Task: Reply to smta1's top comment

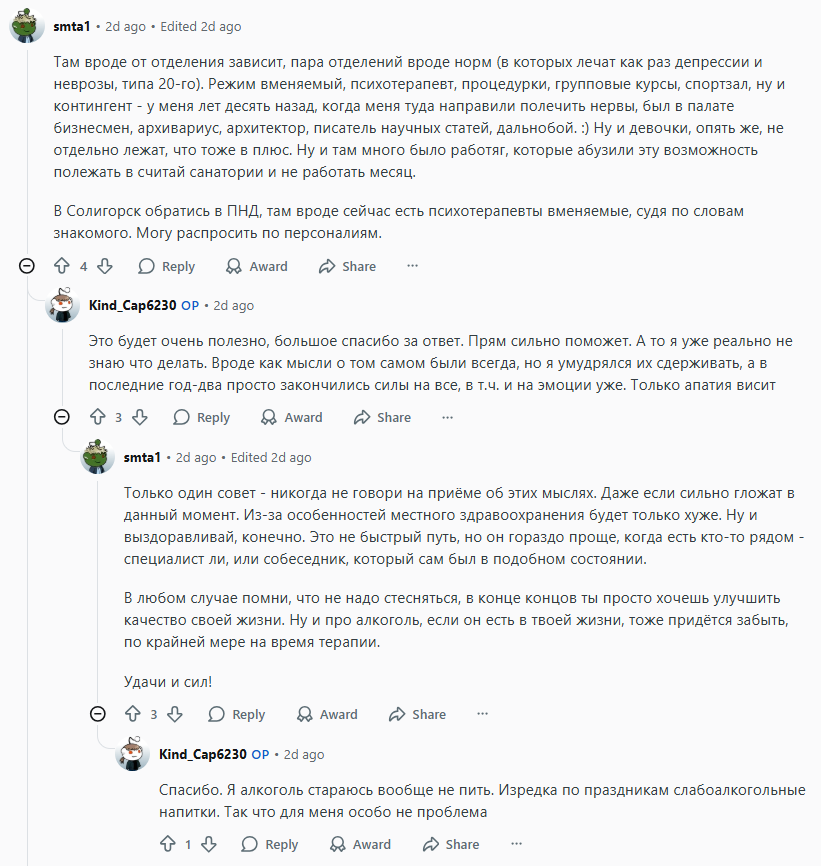Action: (166, 266)
